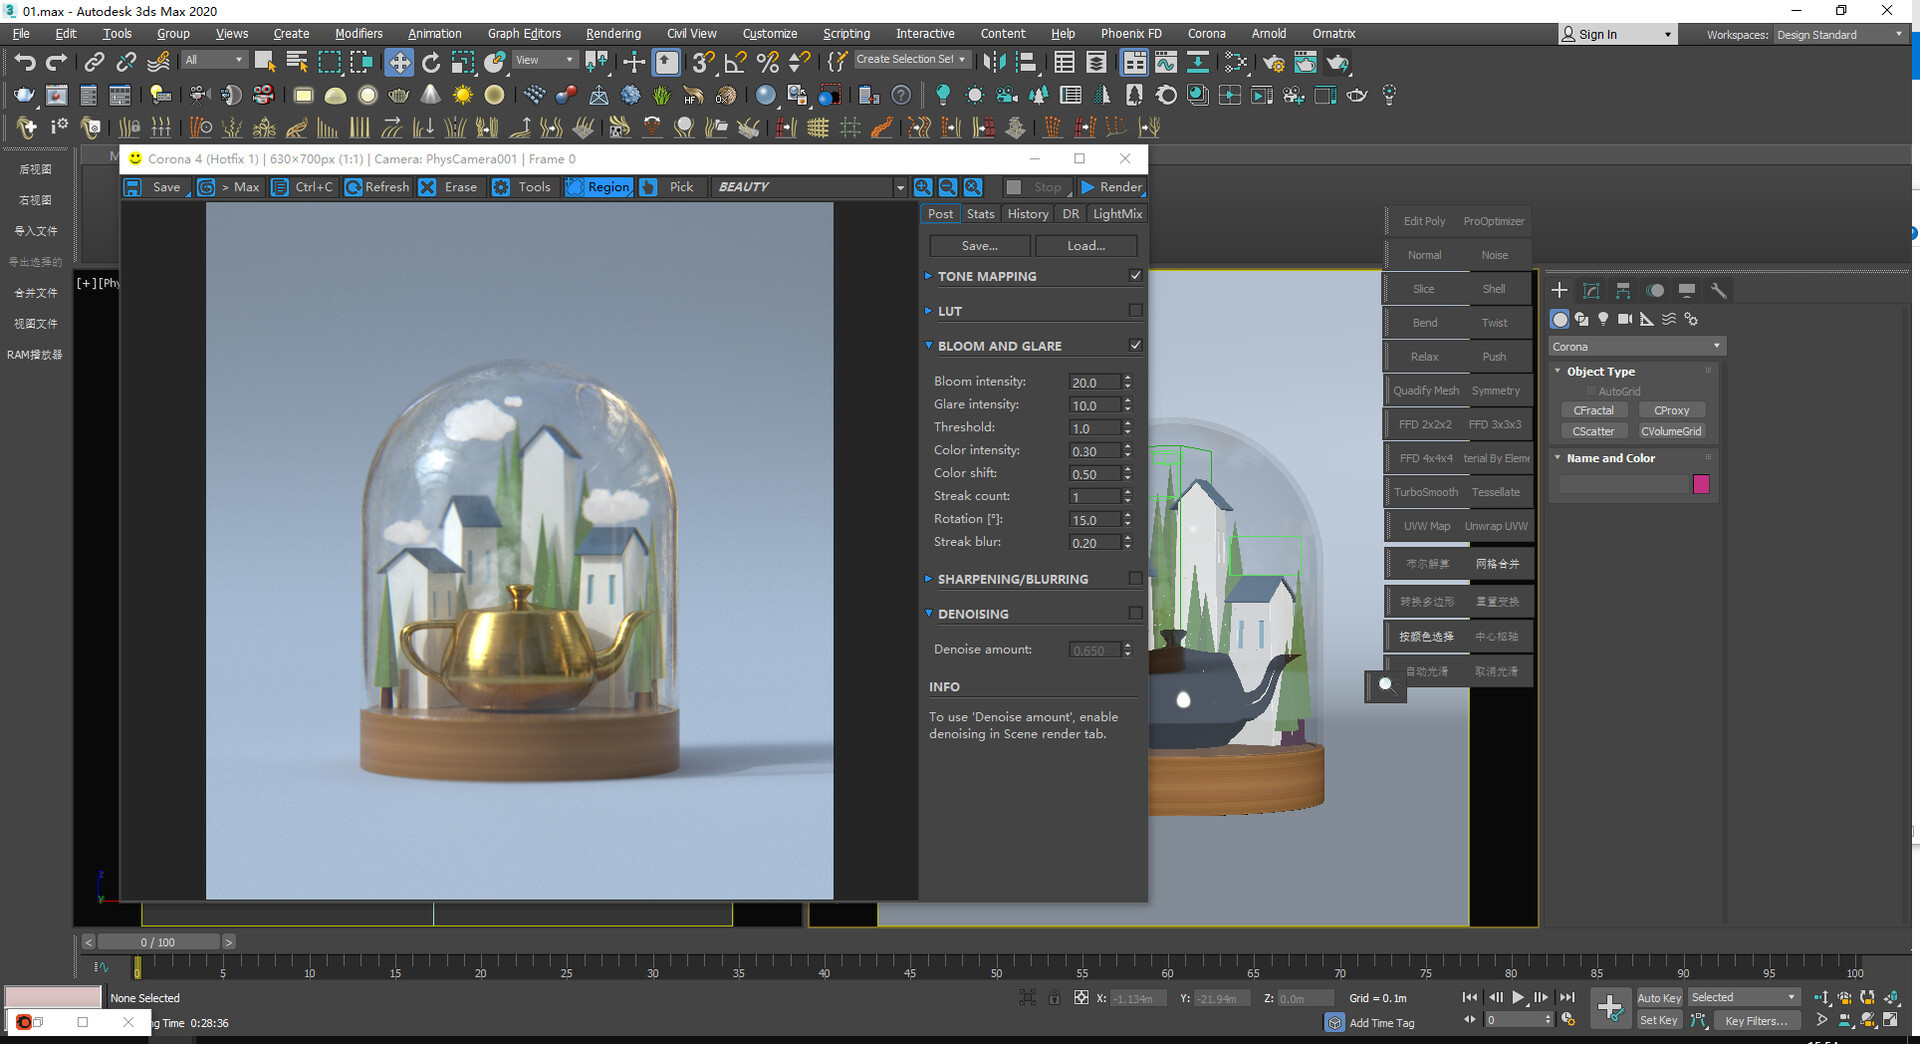Screen dimensions: 1920x1044
Task: Click the Undo arrow in main toolbar
Action: [24, 63]
